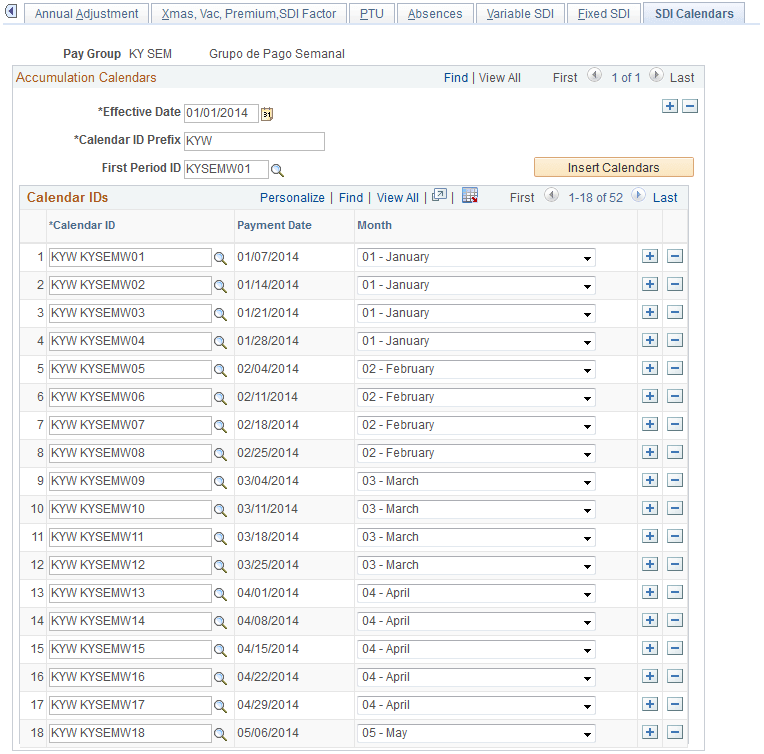Delete Calendar ID row 13 with minus icon
Image resolution: width=764 pixels, height=754 pixels.
tap(674, 593)
